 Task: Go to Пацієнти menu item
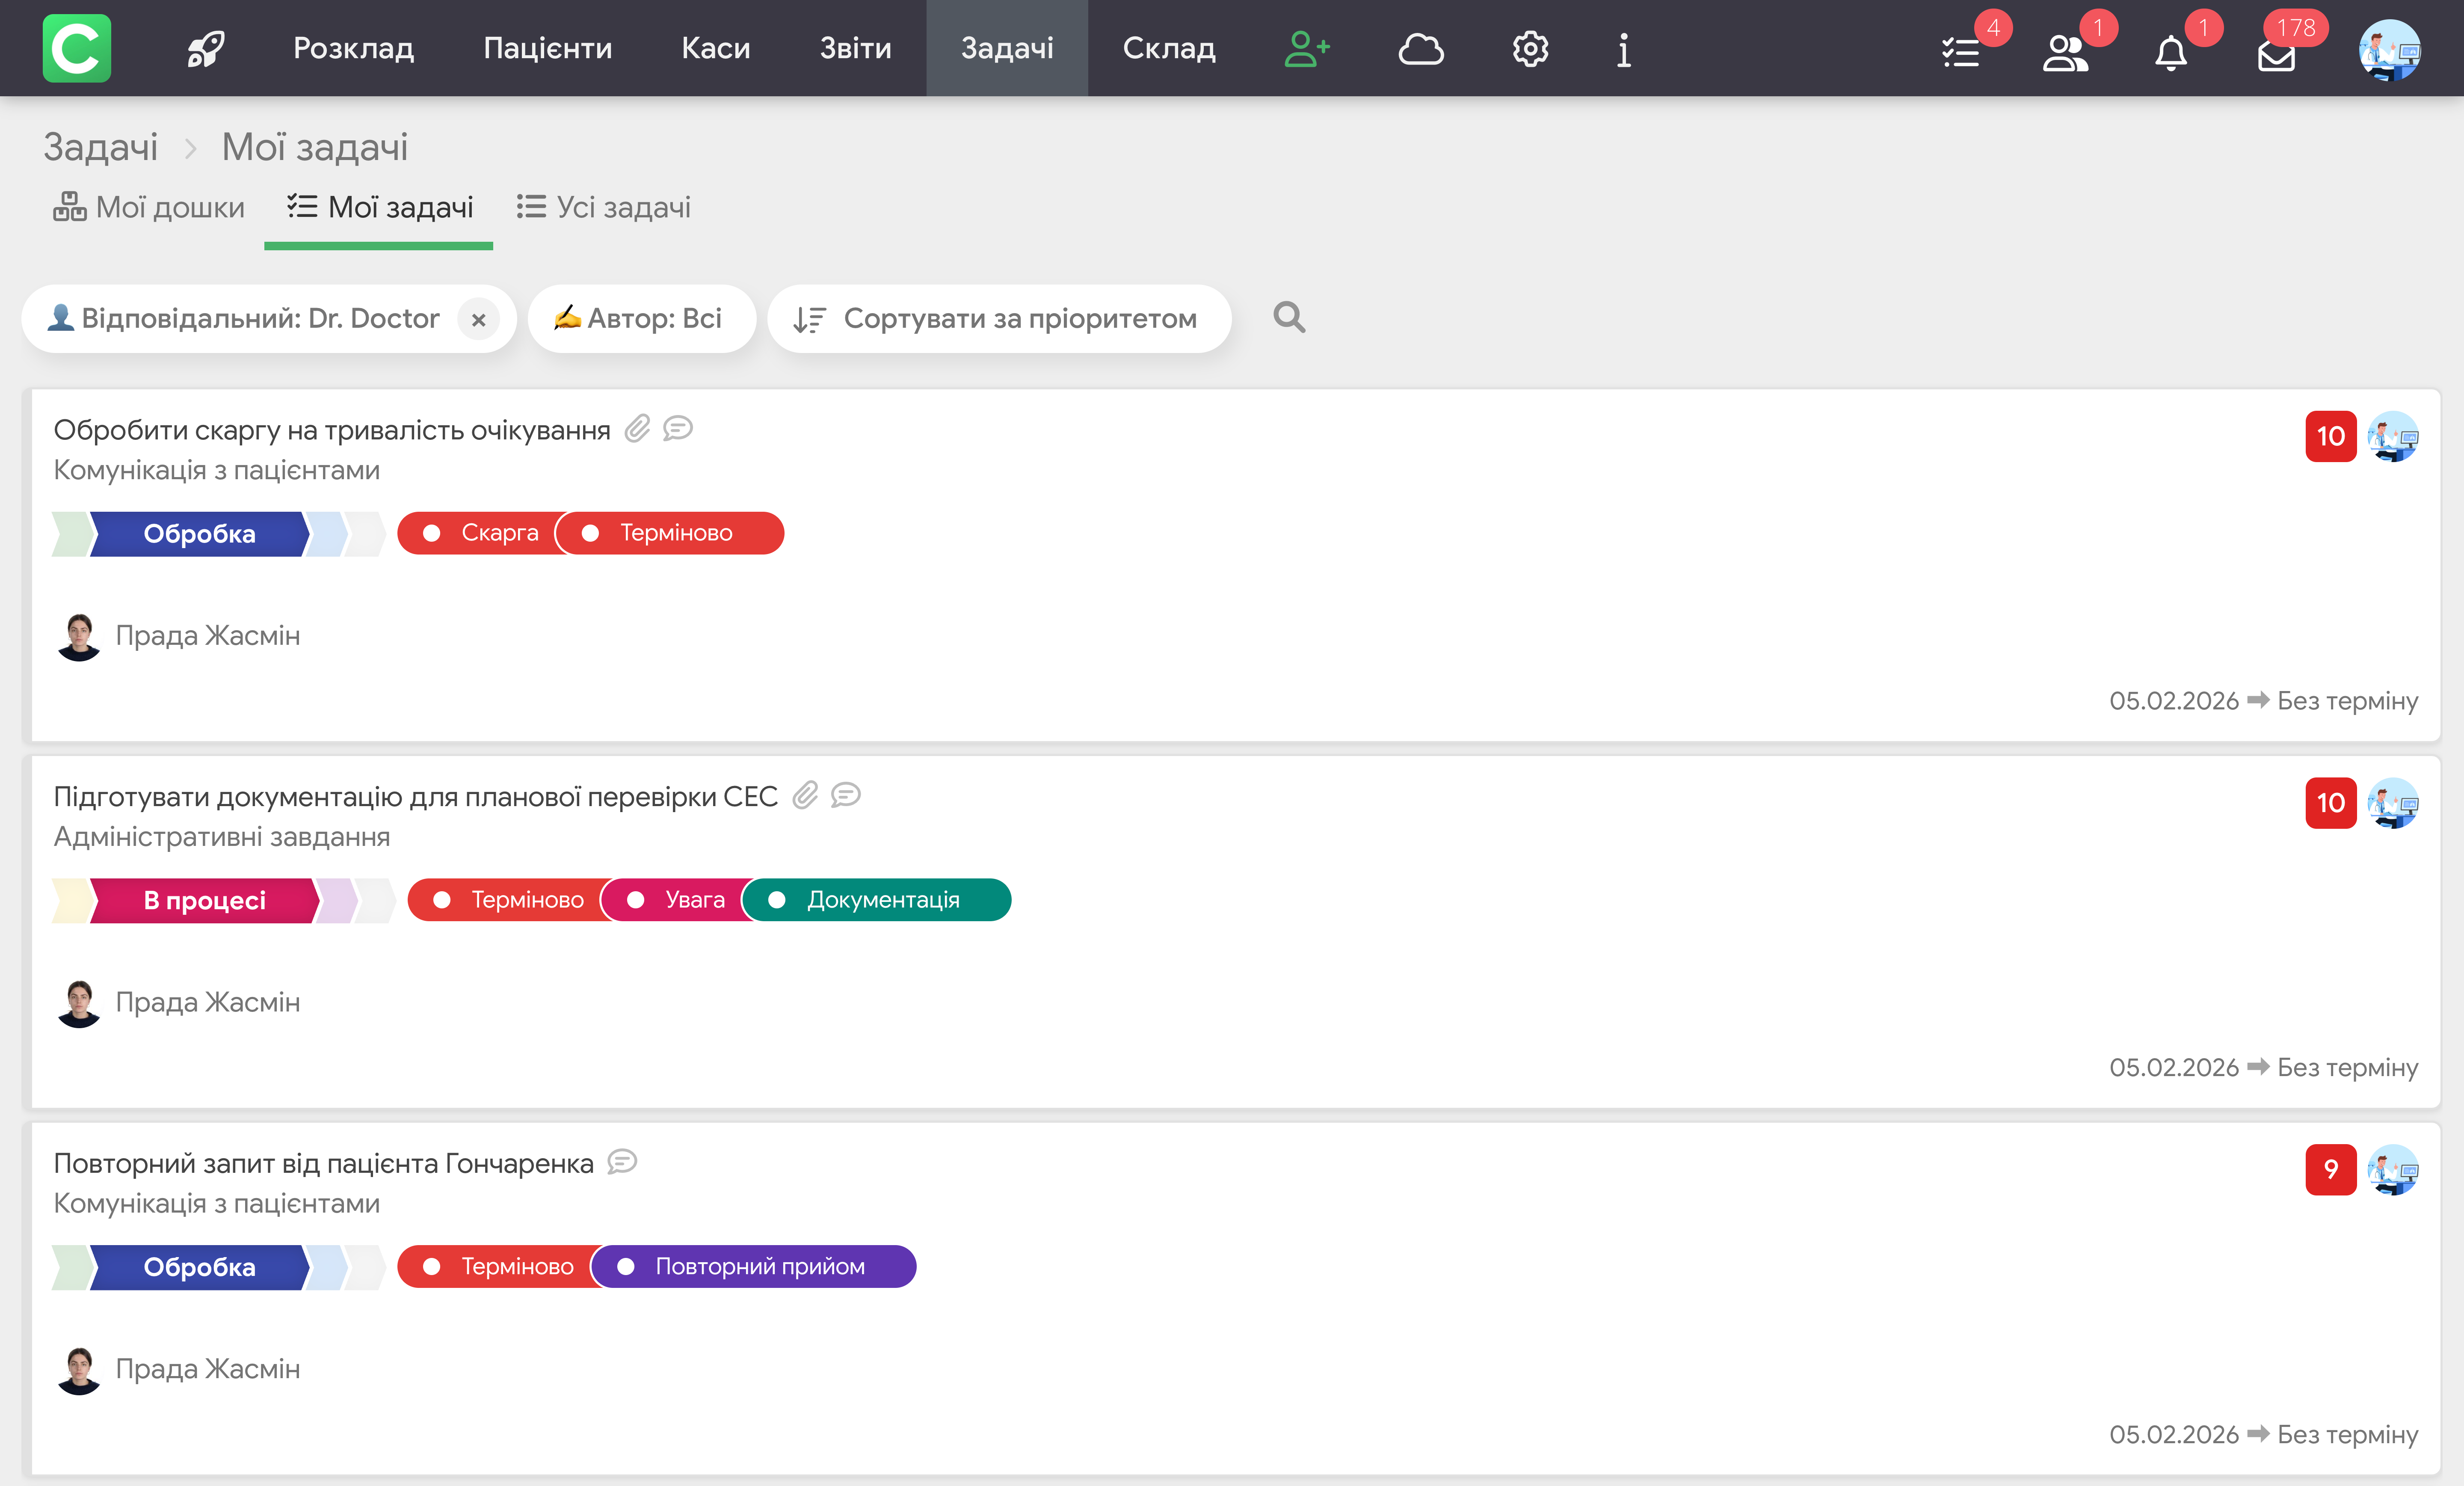[x=547, y=48]
